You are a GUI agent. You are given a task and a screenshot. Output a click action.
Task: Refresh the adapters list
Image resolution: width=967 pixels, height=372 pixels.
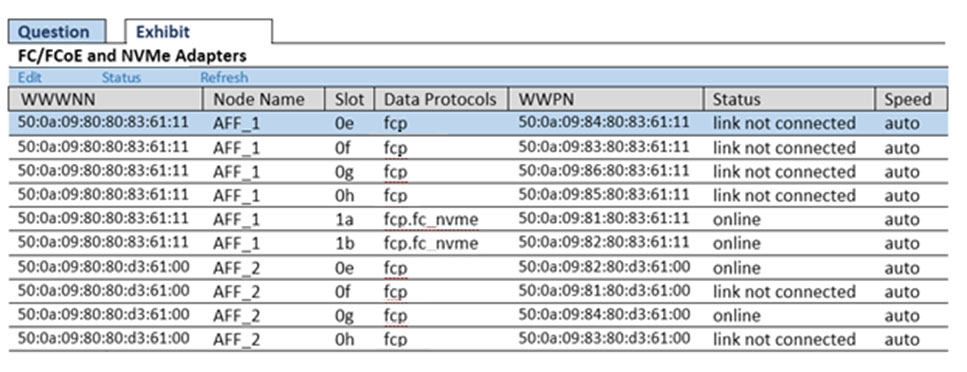coord(224,77)
